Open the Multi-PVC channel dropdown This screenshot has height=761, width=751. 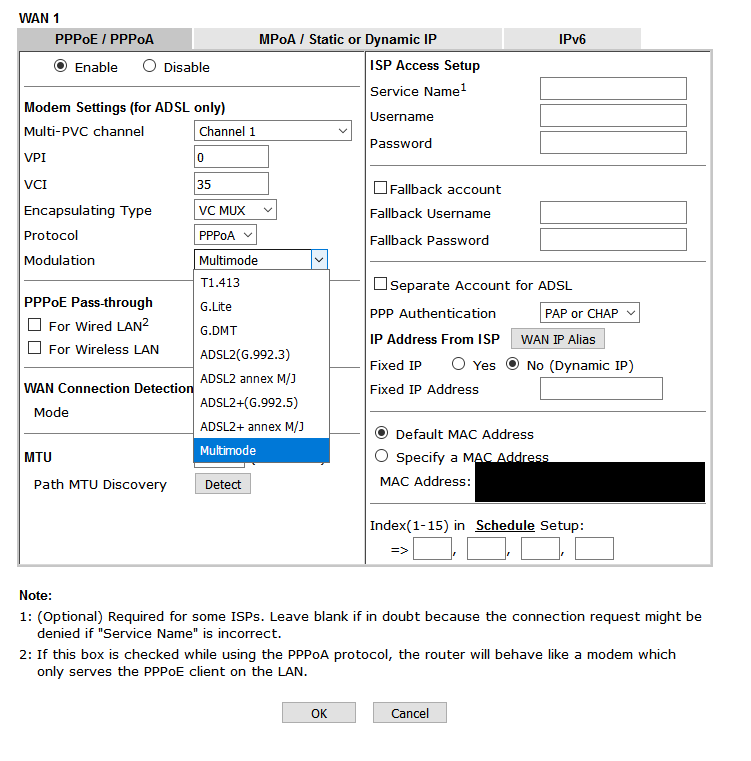click(273, 131)
